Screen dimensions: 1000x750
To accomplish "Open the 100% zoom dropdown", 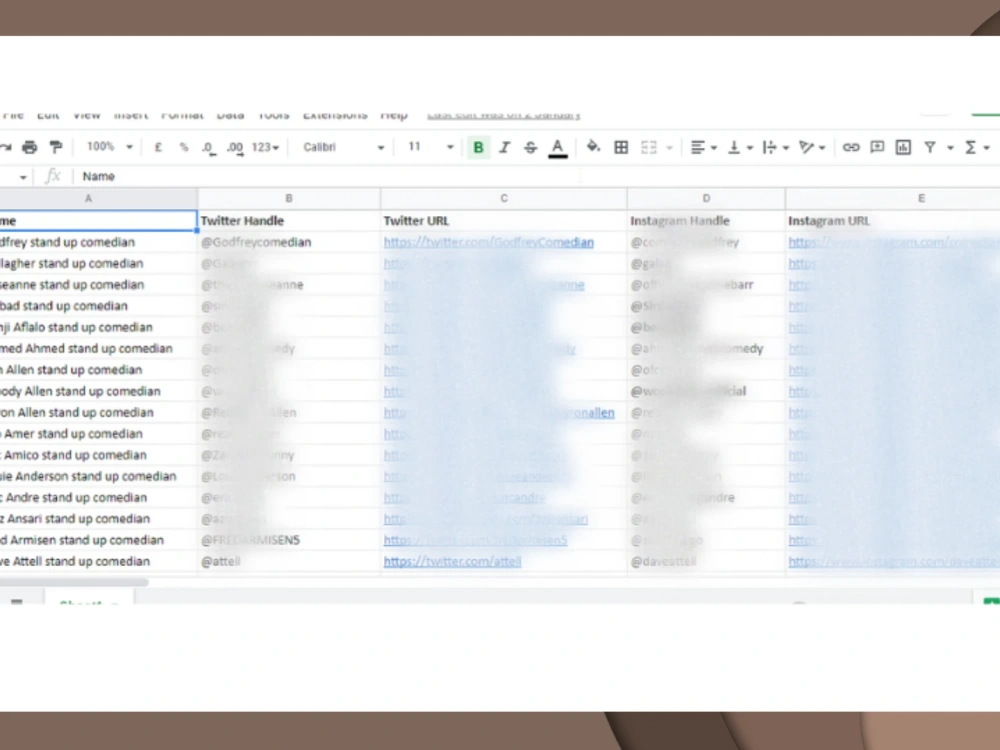I will (109, 147).
